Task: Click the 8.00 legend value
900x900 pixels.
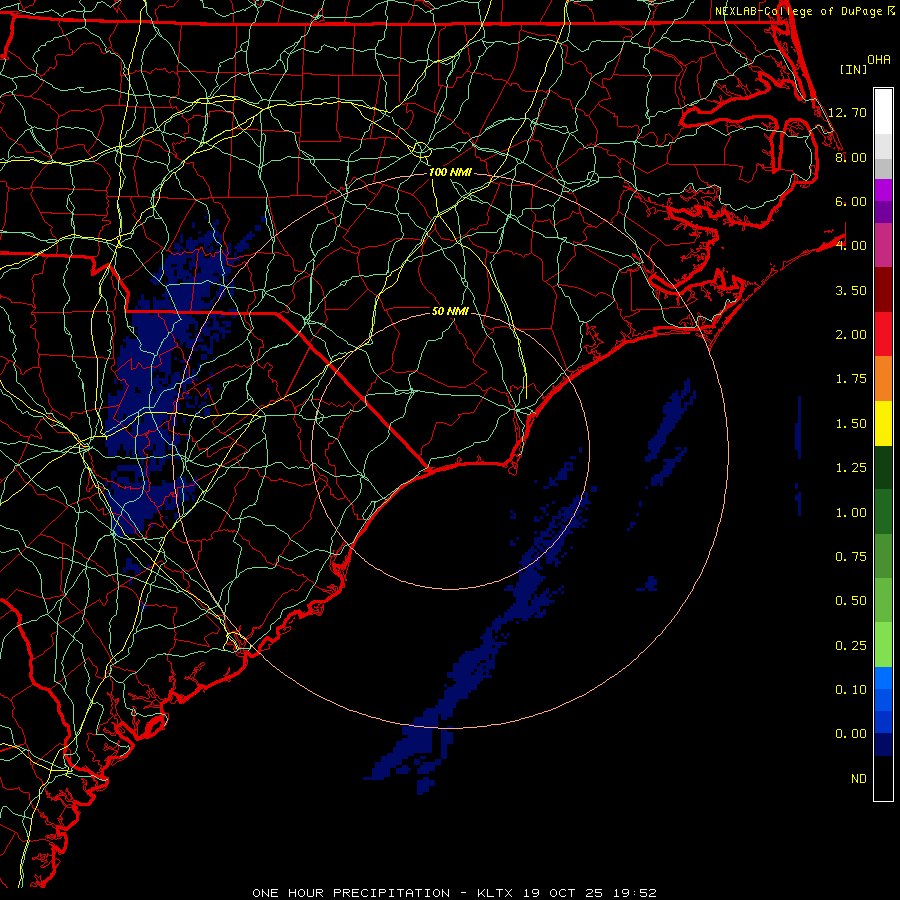Action: click(x=851, y=157)
